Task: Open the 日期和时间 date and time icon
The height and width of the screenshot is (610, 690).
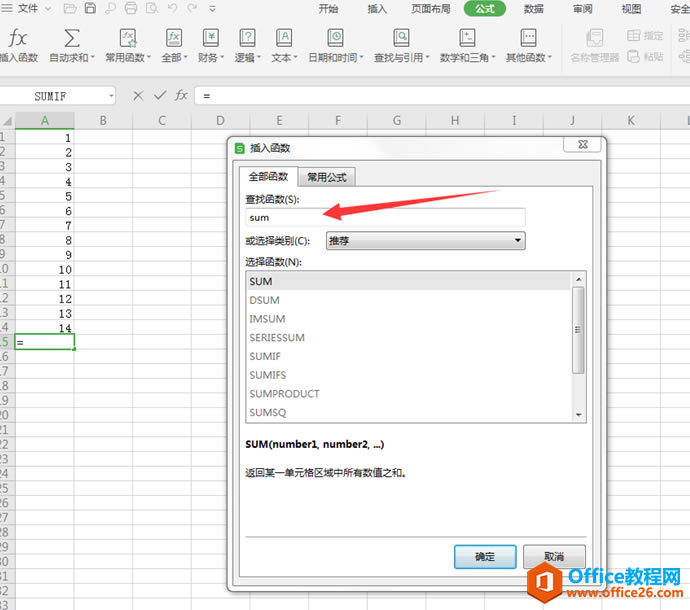Action: click(x=335, y=38)
